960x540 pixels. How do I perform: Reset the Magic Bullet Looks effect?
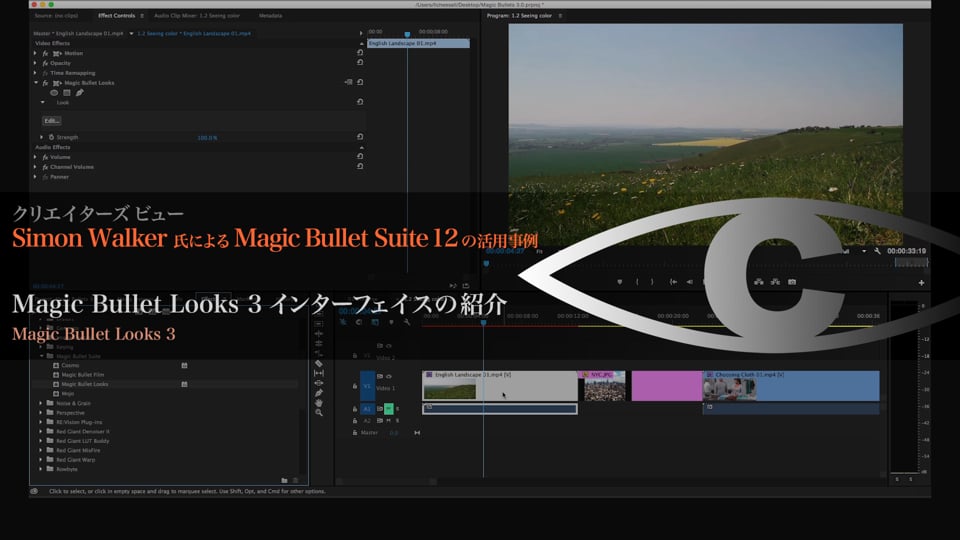click(360, 82)
